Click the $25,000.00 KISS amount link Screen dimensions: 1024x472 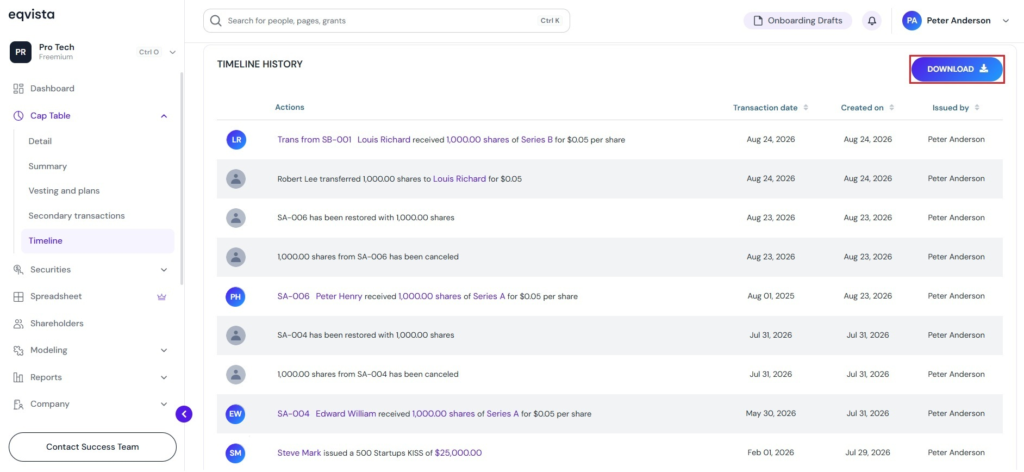pyautogui.click(x=458, y=453)
